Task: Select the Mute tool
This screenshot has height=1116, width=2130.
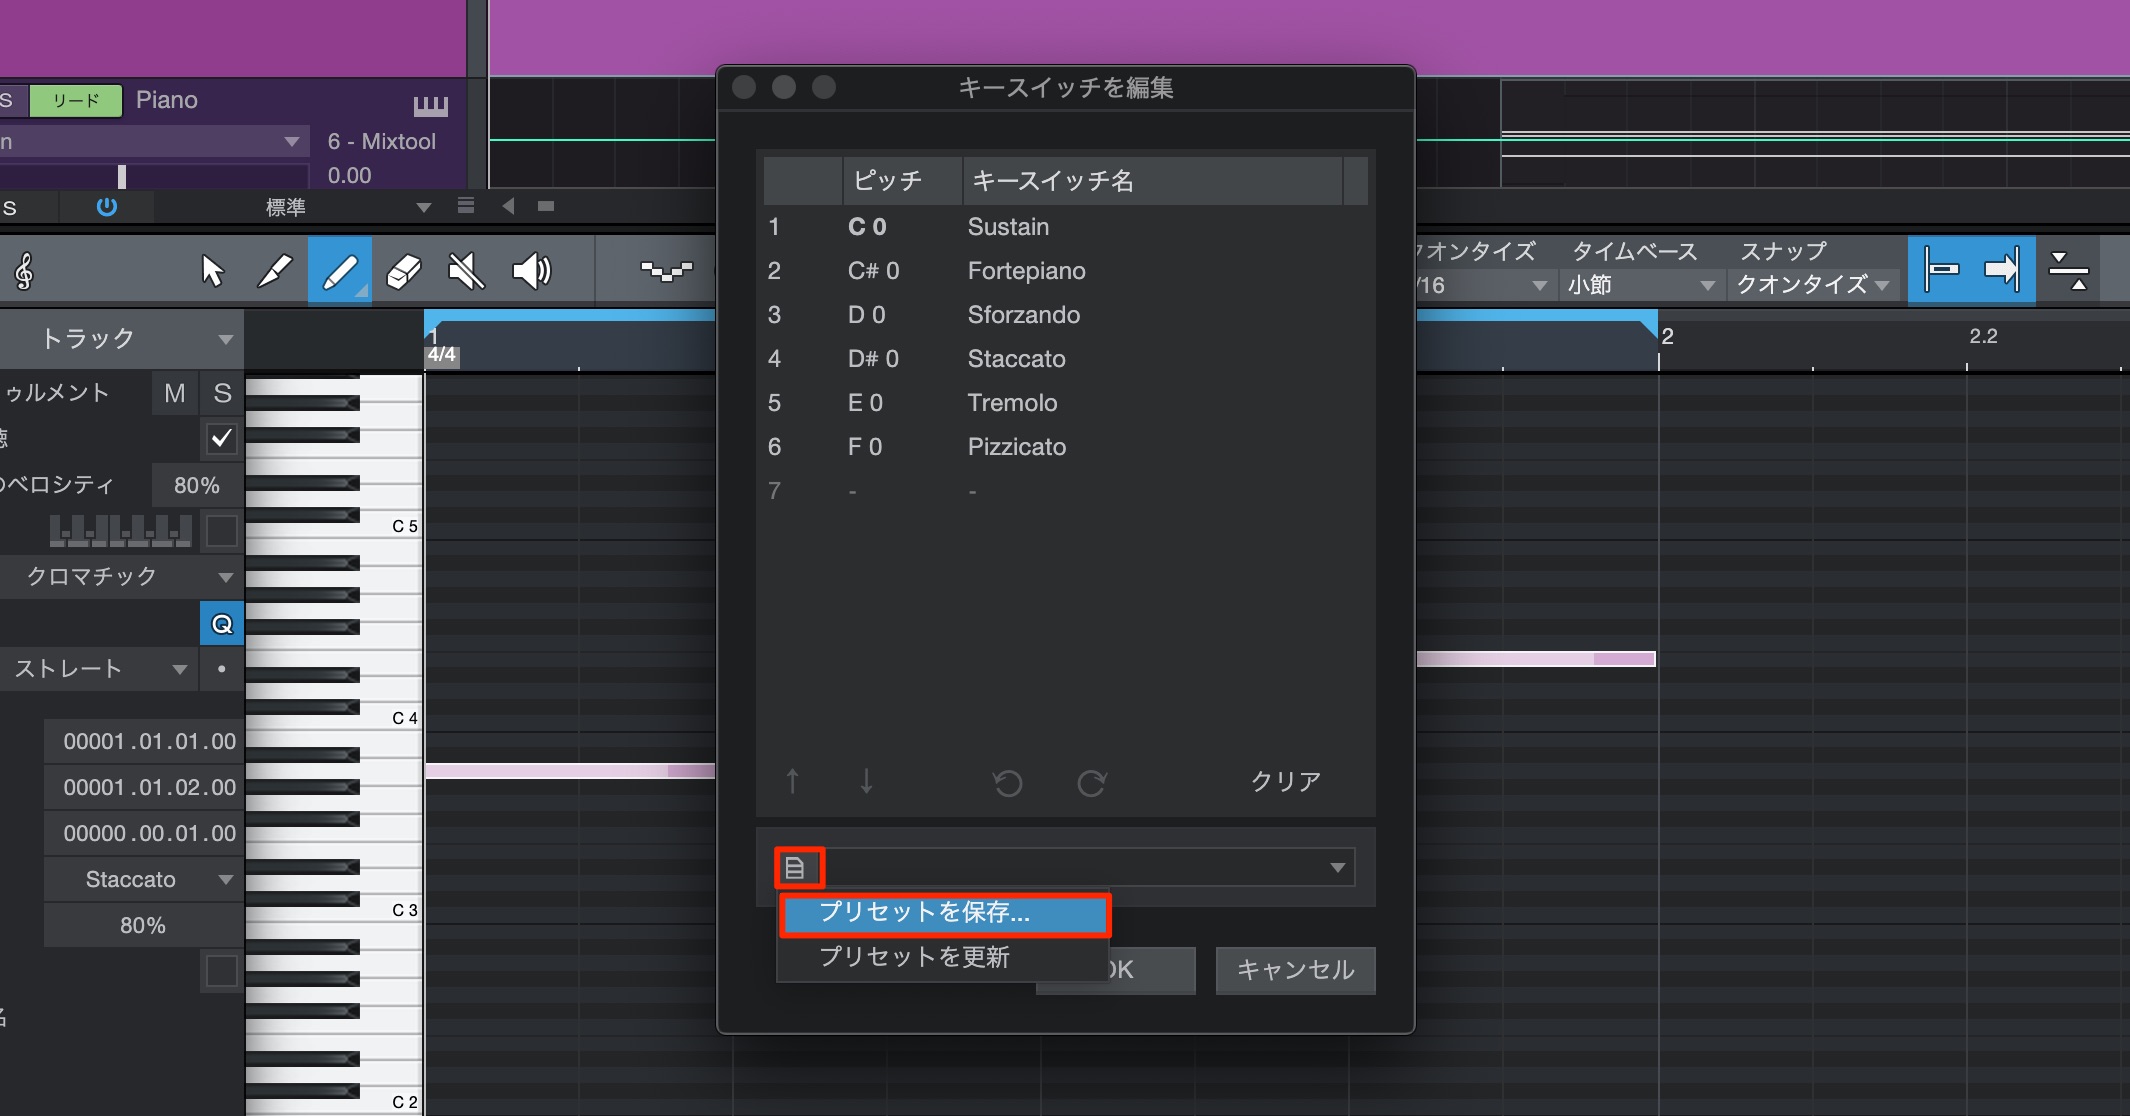Action: pyautogui.click(x=466, y=271)
